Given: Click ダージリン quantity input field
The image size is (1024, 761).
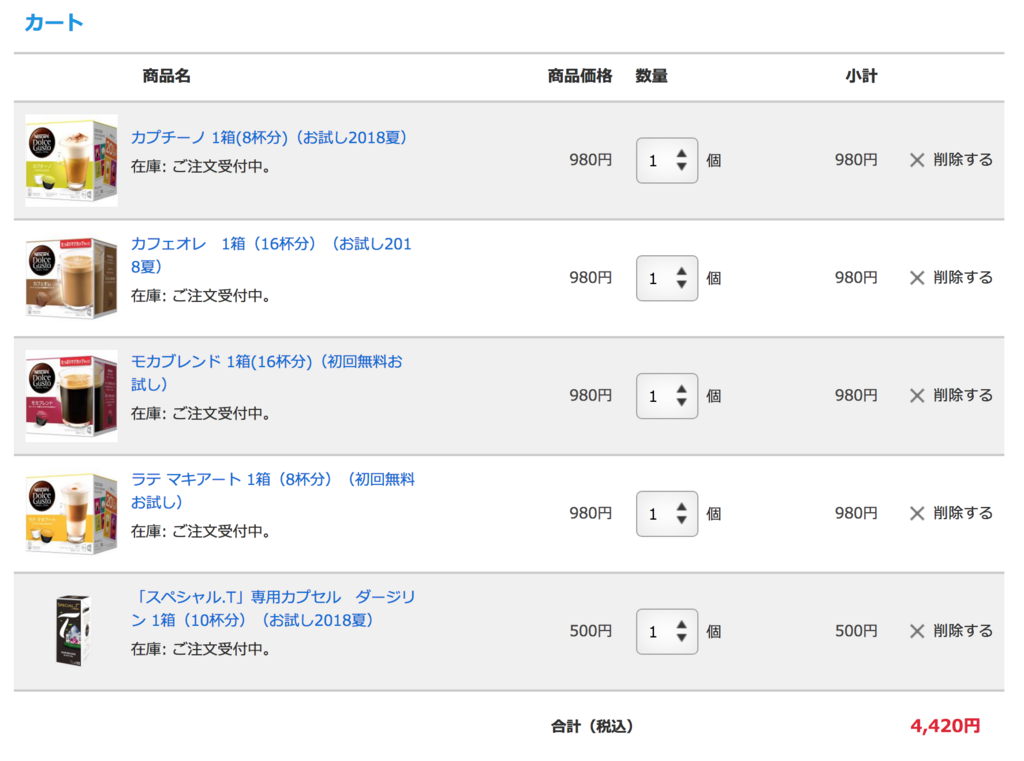Looking at the screenshot, I should click(667, 632).
